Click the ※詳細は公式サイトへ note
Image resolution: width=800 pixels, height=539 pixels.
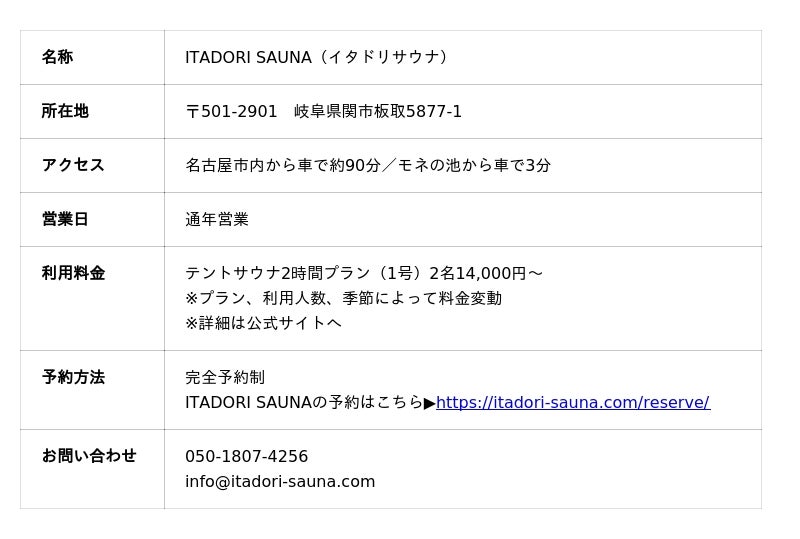[x=263, y=323]
